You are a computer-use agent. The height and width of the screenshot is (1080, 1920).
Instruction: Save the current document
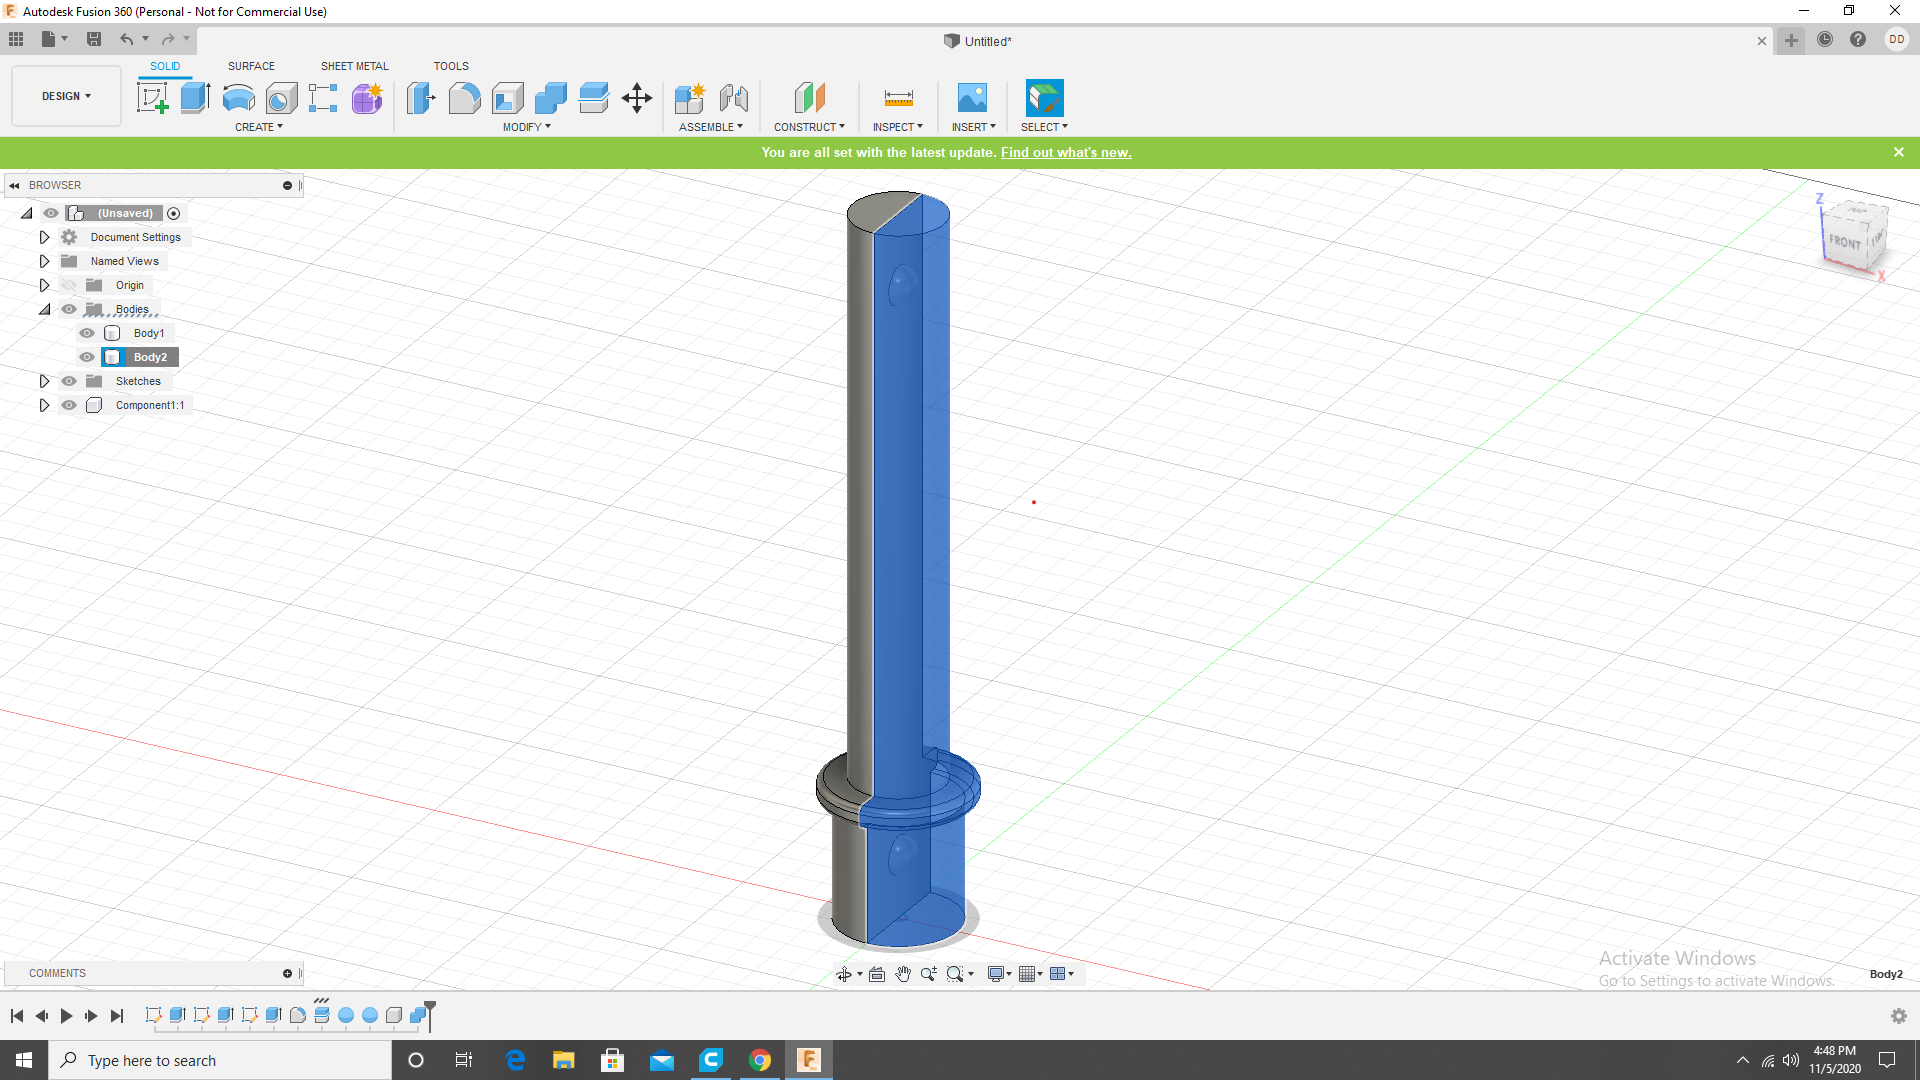[94, 39]
